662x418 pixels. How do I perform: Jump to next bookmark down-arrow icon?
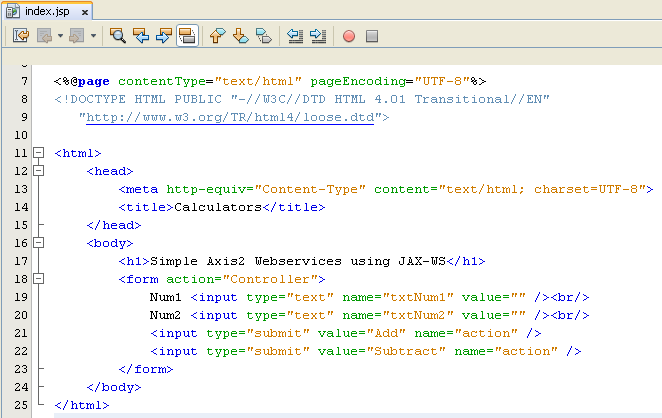tap(241, 35)
